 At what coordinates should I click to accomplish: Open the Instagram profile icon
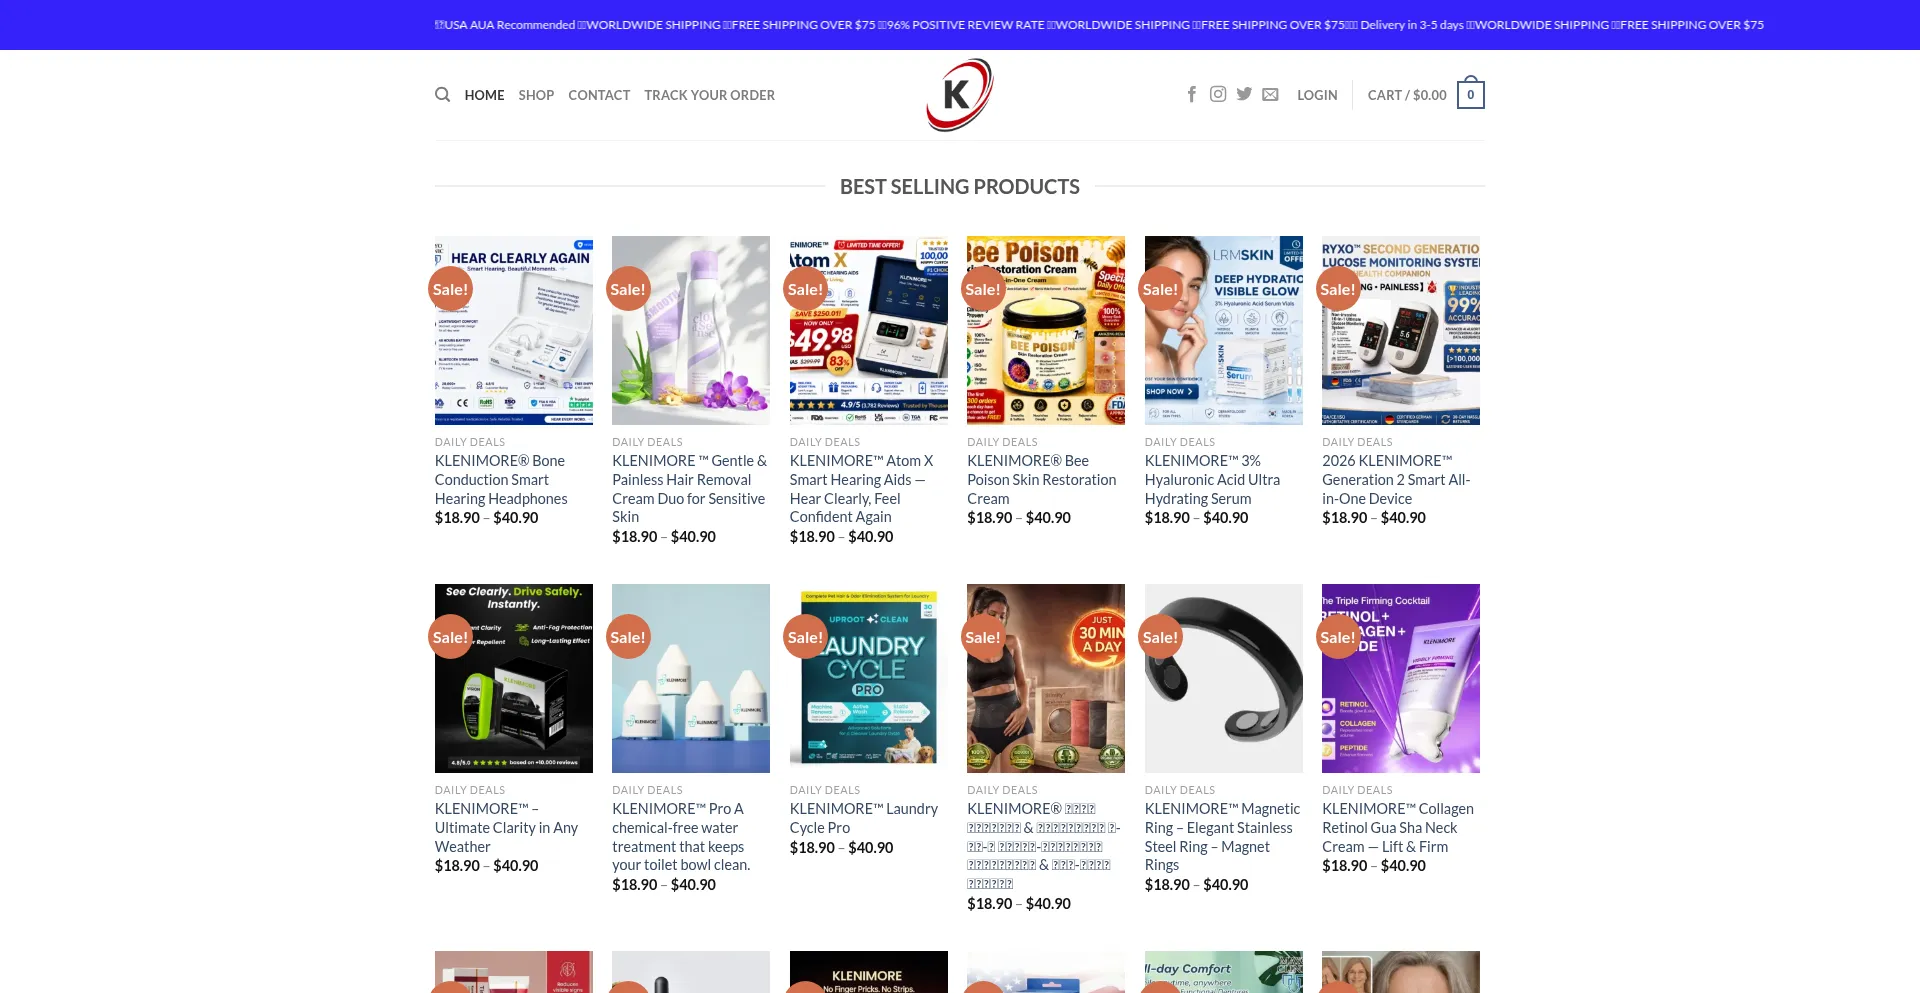(1217, 94)
